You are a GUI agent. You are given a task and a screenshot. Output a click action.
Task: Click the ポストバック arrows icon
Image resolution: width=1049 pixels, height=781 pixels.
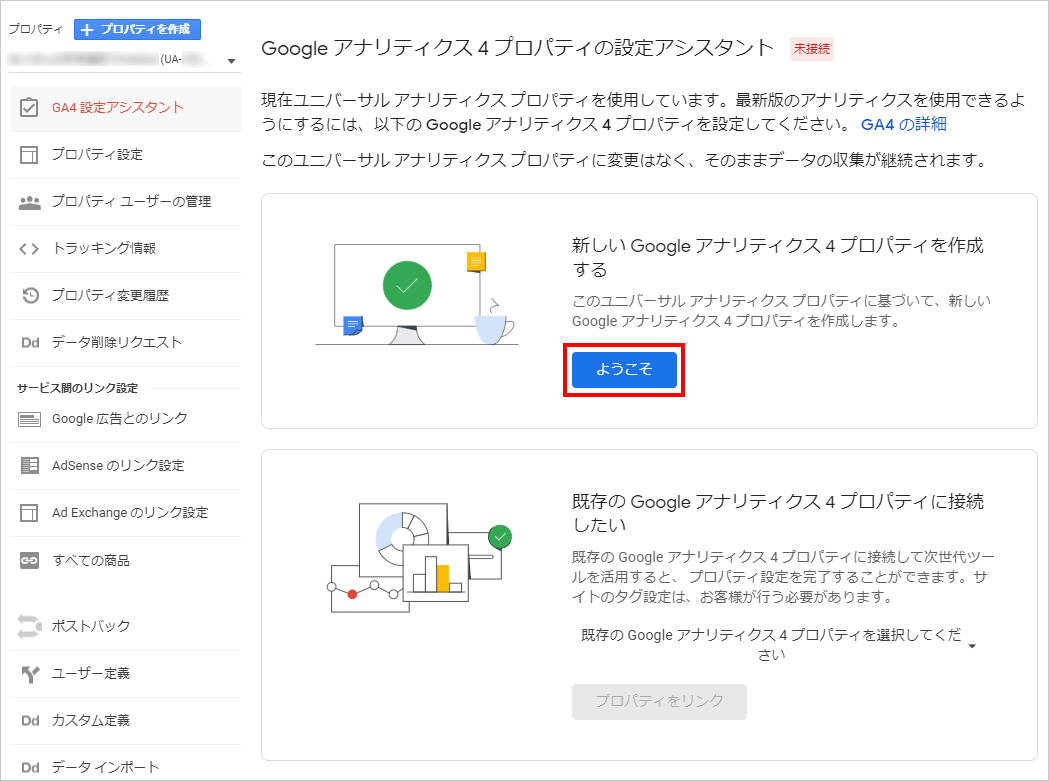29,626
